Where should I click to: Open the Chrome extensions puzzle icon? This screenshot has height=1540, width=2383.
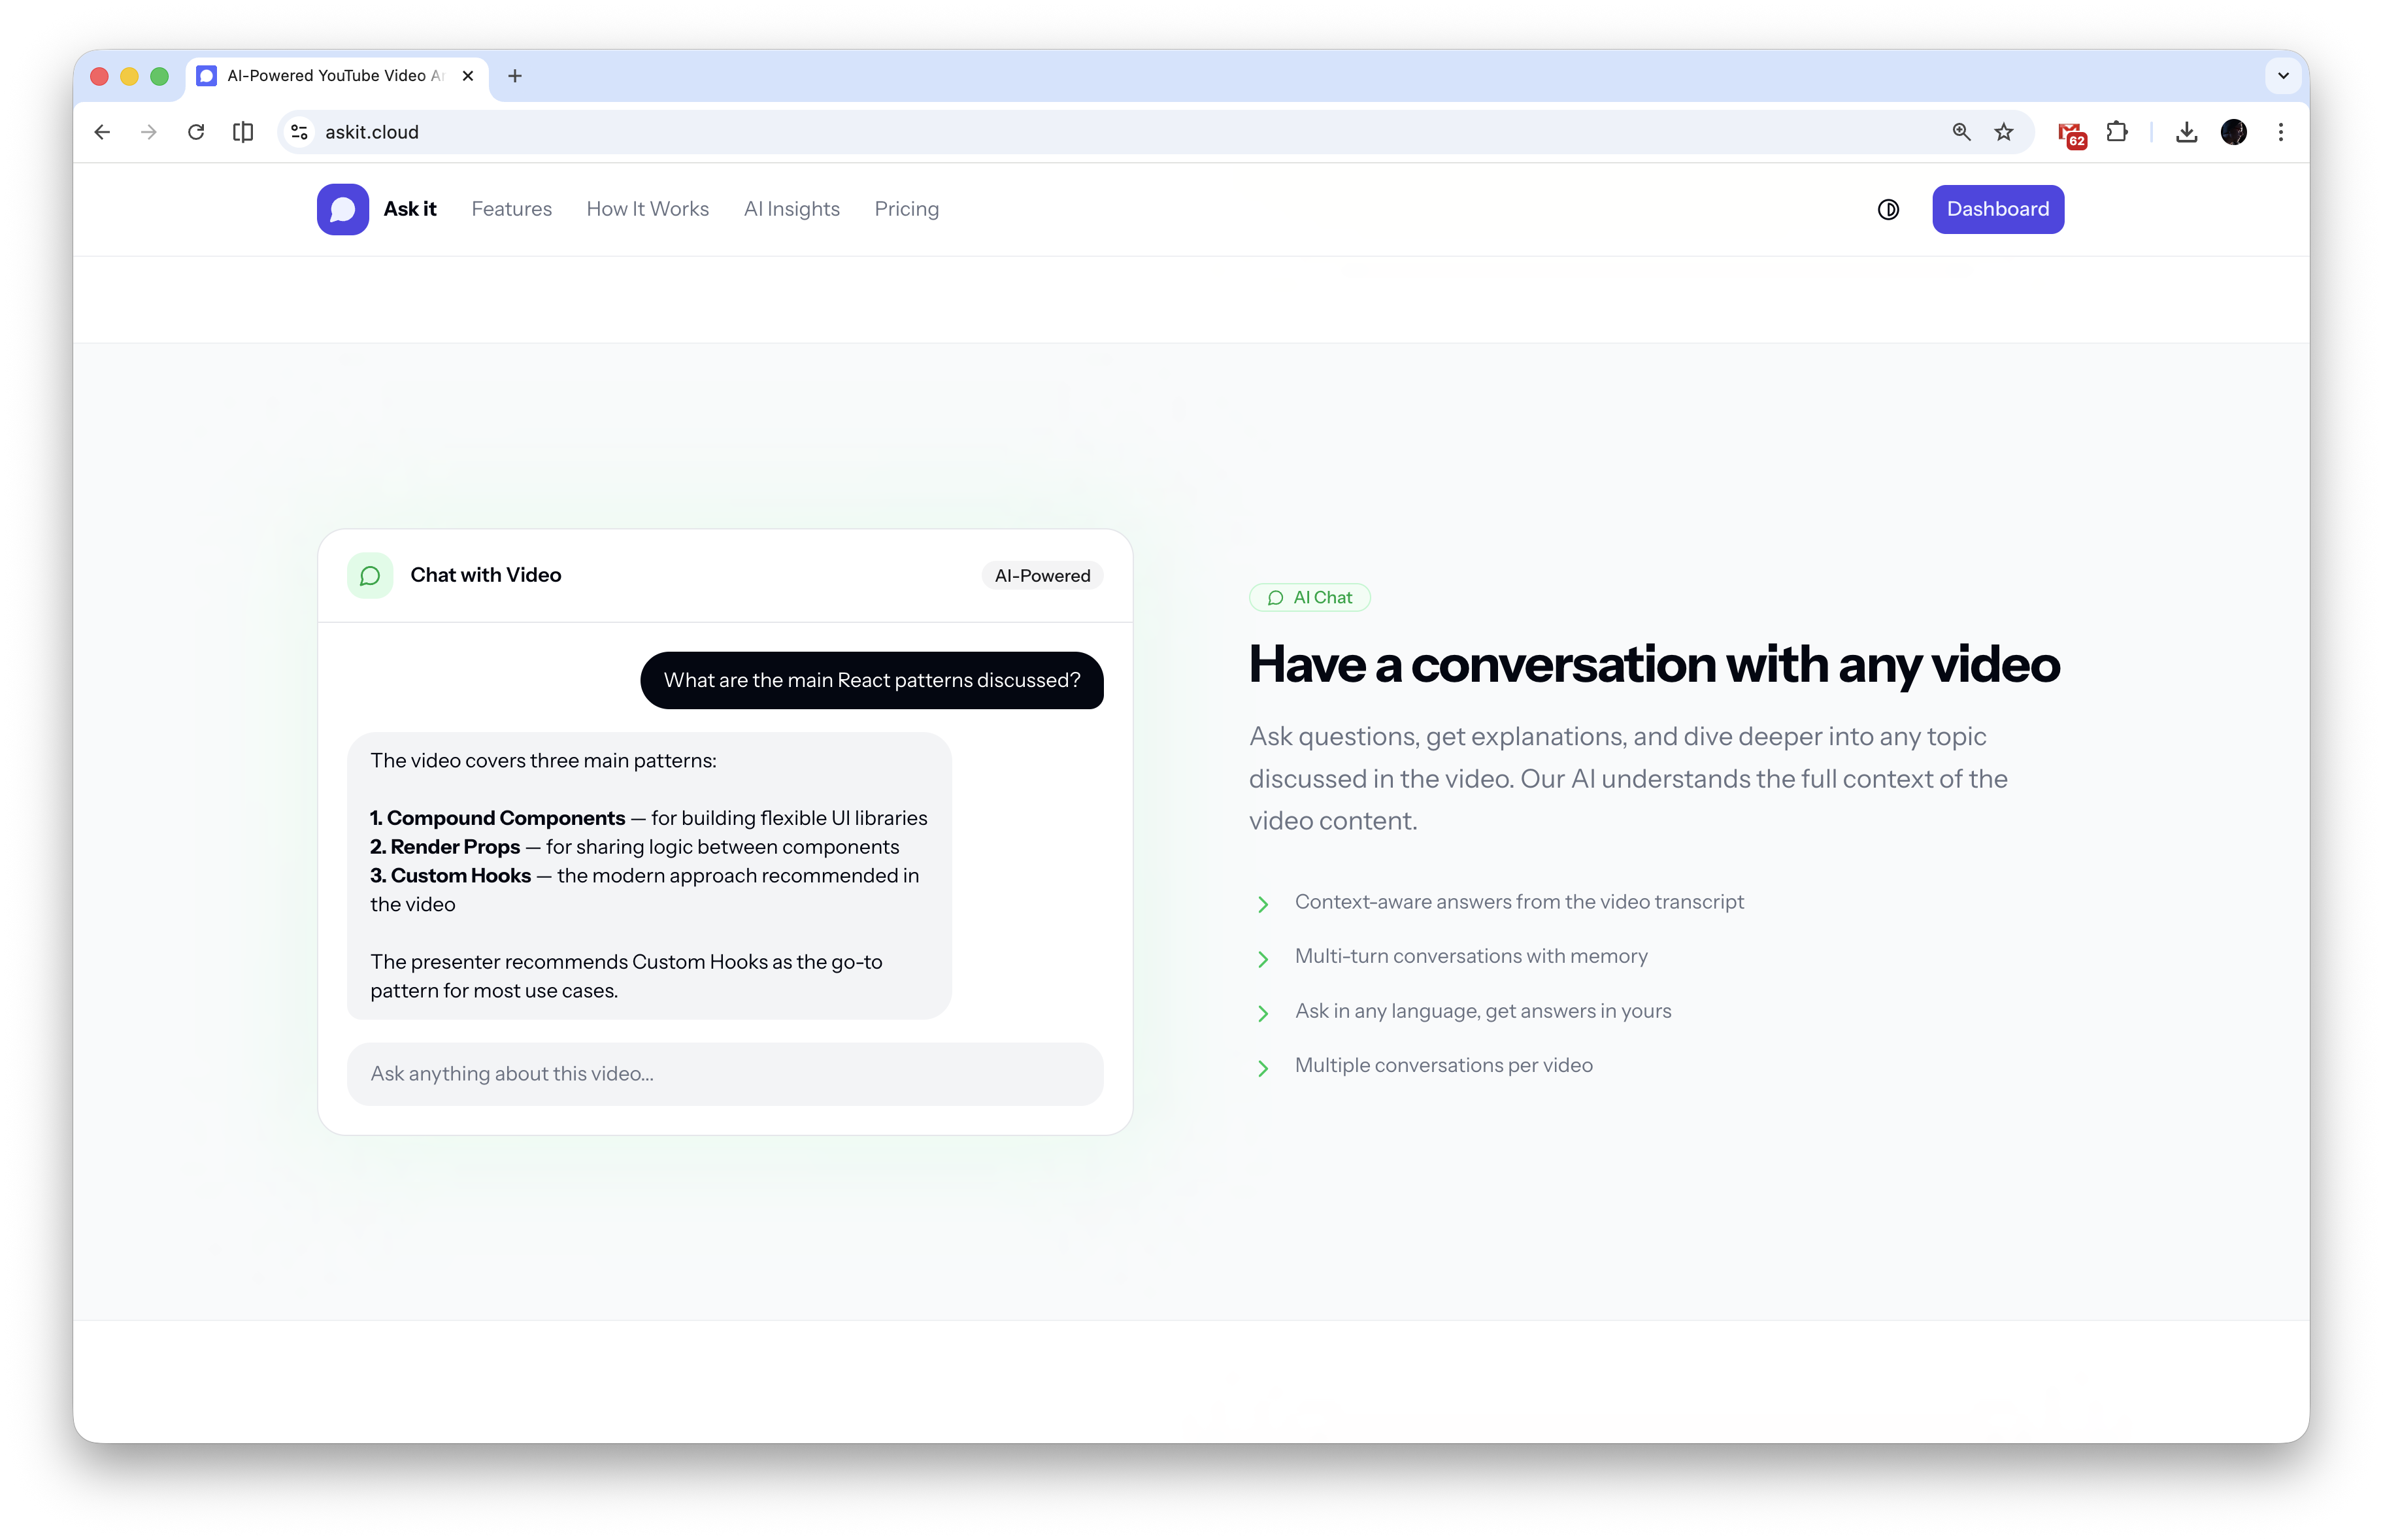pos(2117,131)
